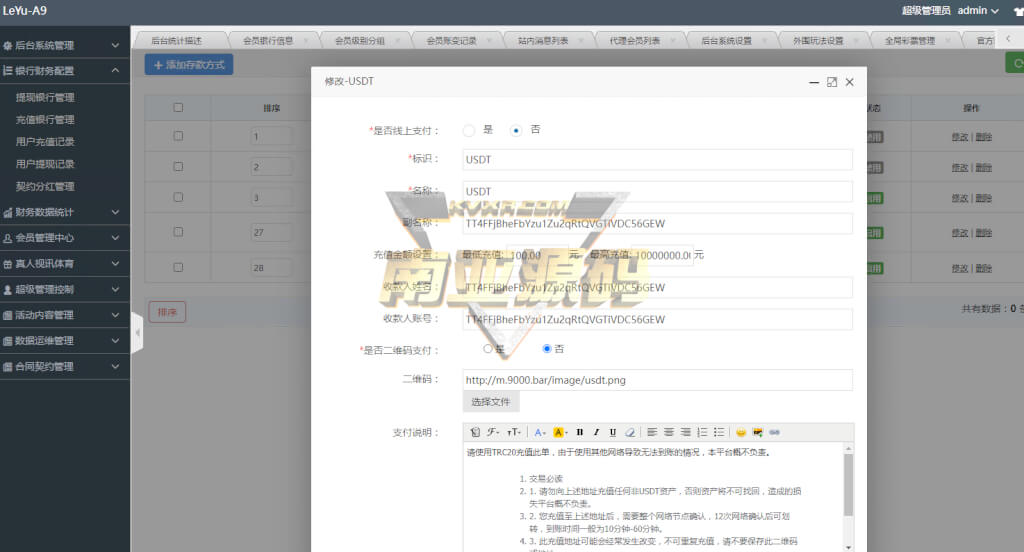Image resolution: width=1024 pixels, height=552 pixels.
Task: Click the red 排序 button
Action: coord(167,312)
